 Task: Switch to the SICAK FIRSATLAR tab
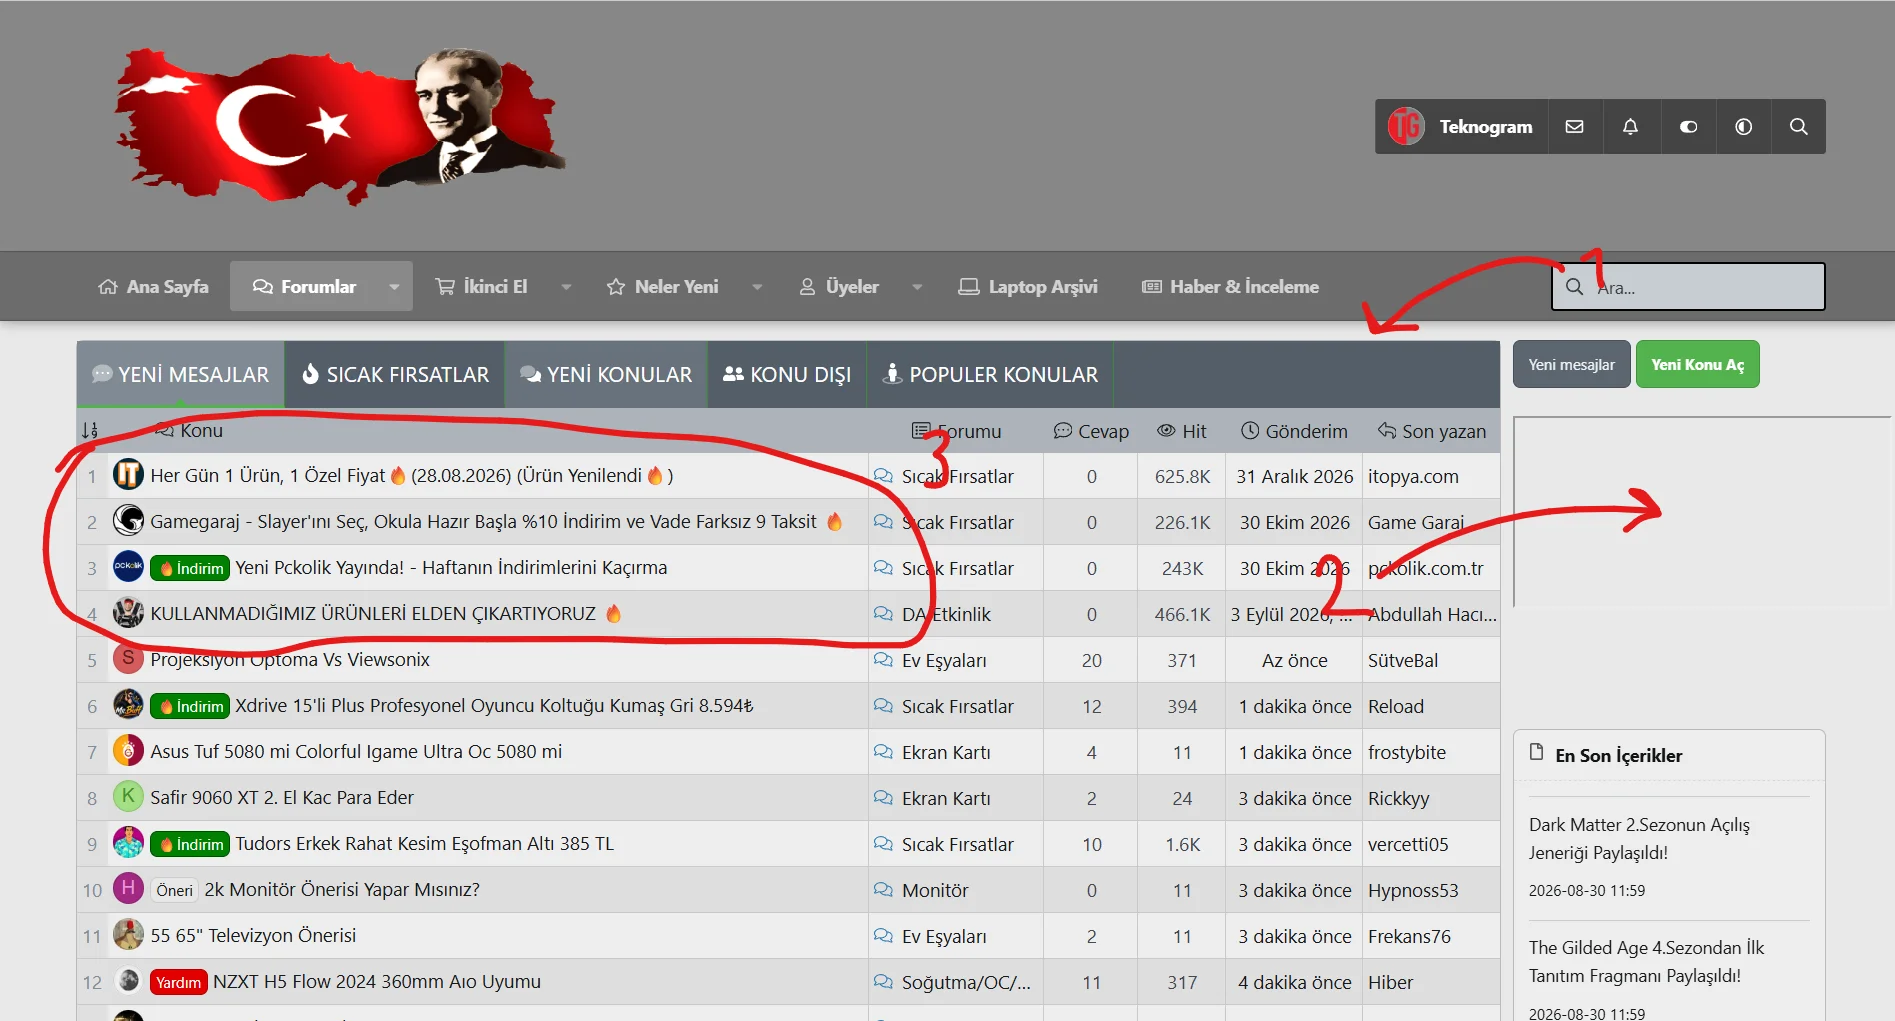click(395, 374)
